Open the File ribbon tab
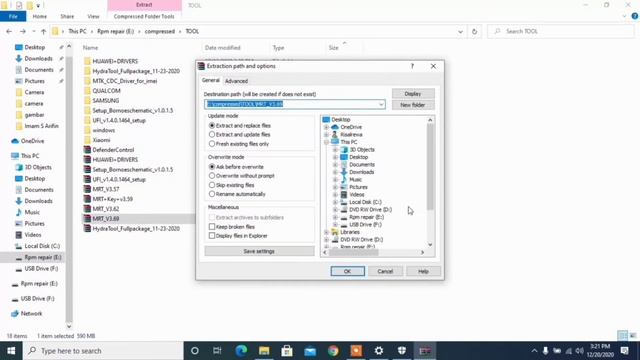The image size is (640, 360). click(x=13, y=16)
